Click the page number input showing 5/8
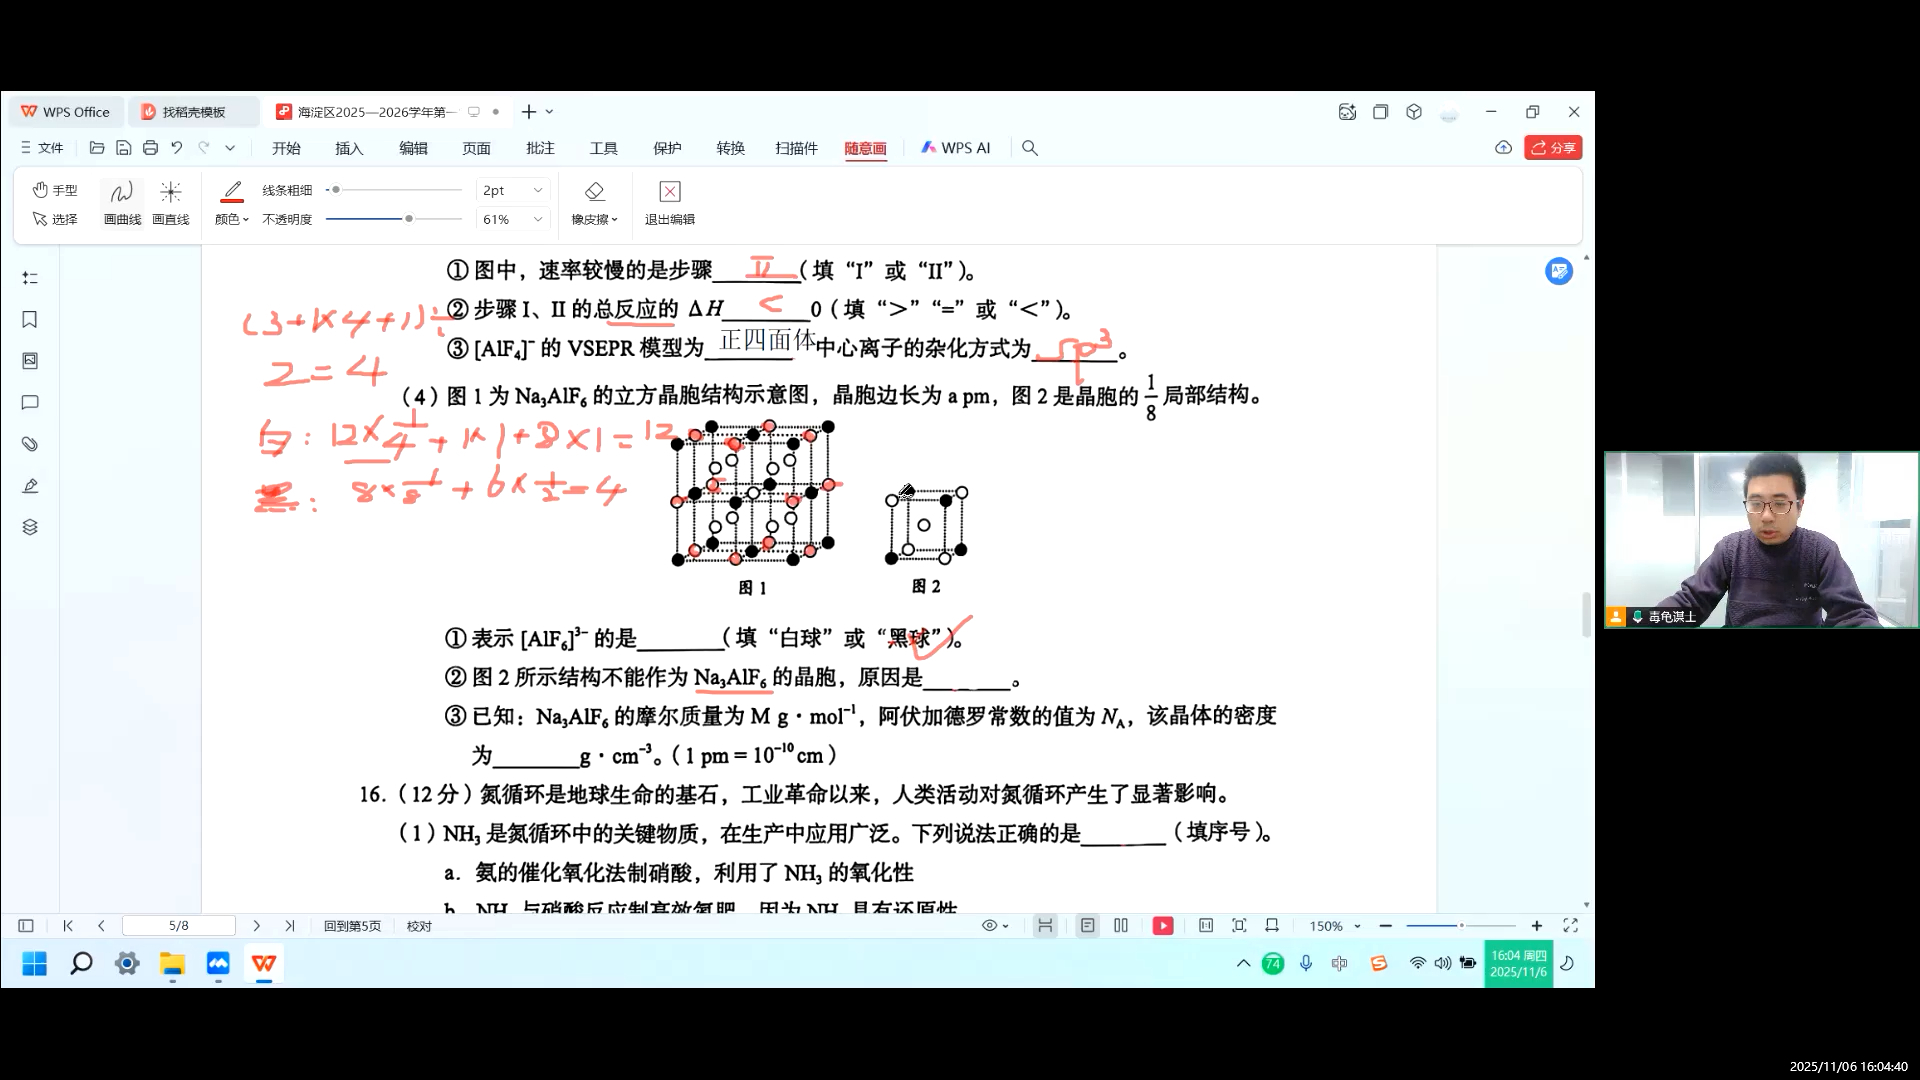 tap(178, 925)
